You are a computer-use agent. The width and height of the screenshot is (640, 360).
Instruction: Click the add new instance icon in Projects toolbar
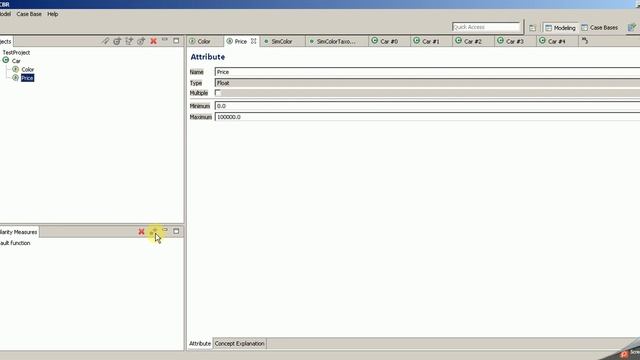141,41
